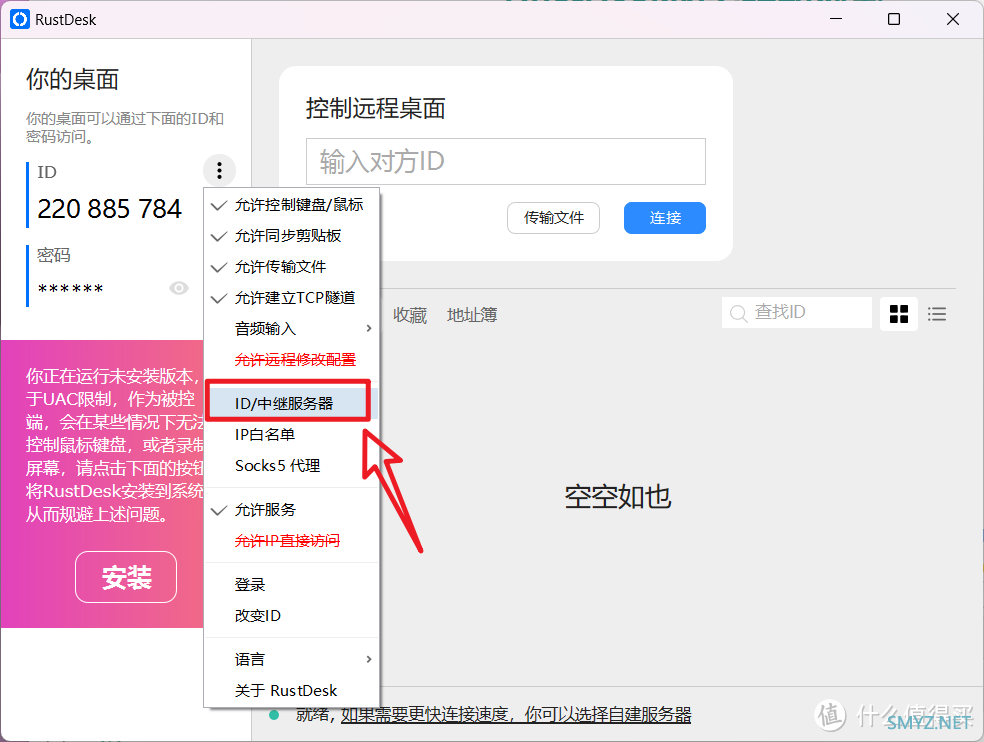This screenshot has height=742, width=984.
Task: Reveal the password with the eye icon
Action: point(179,288)
